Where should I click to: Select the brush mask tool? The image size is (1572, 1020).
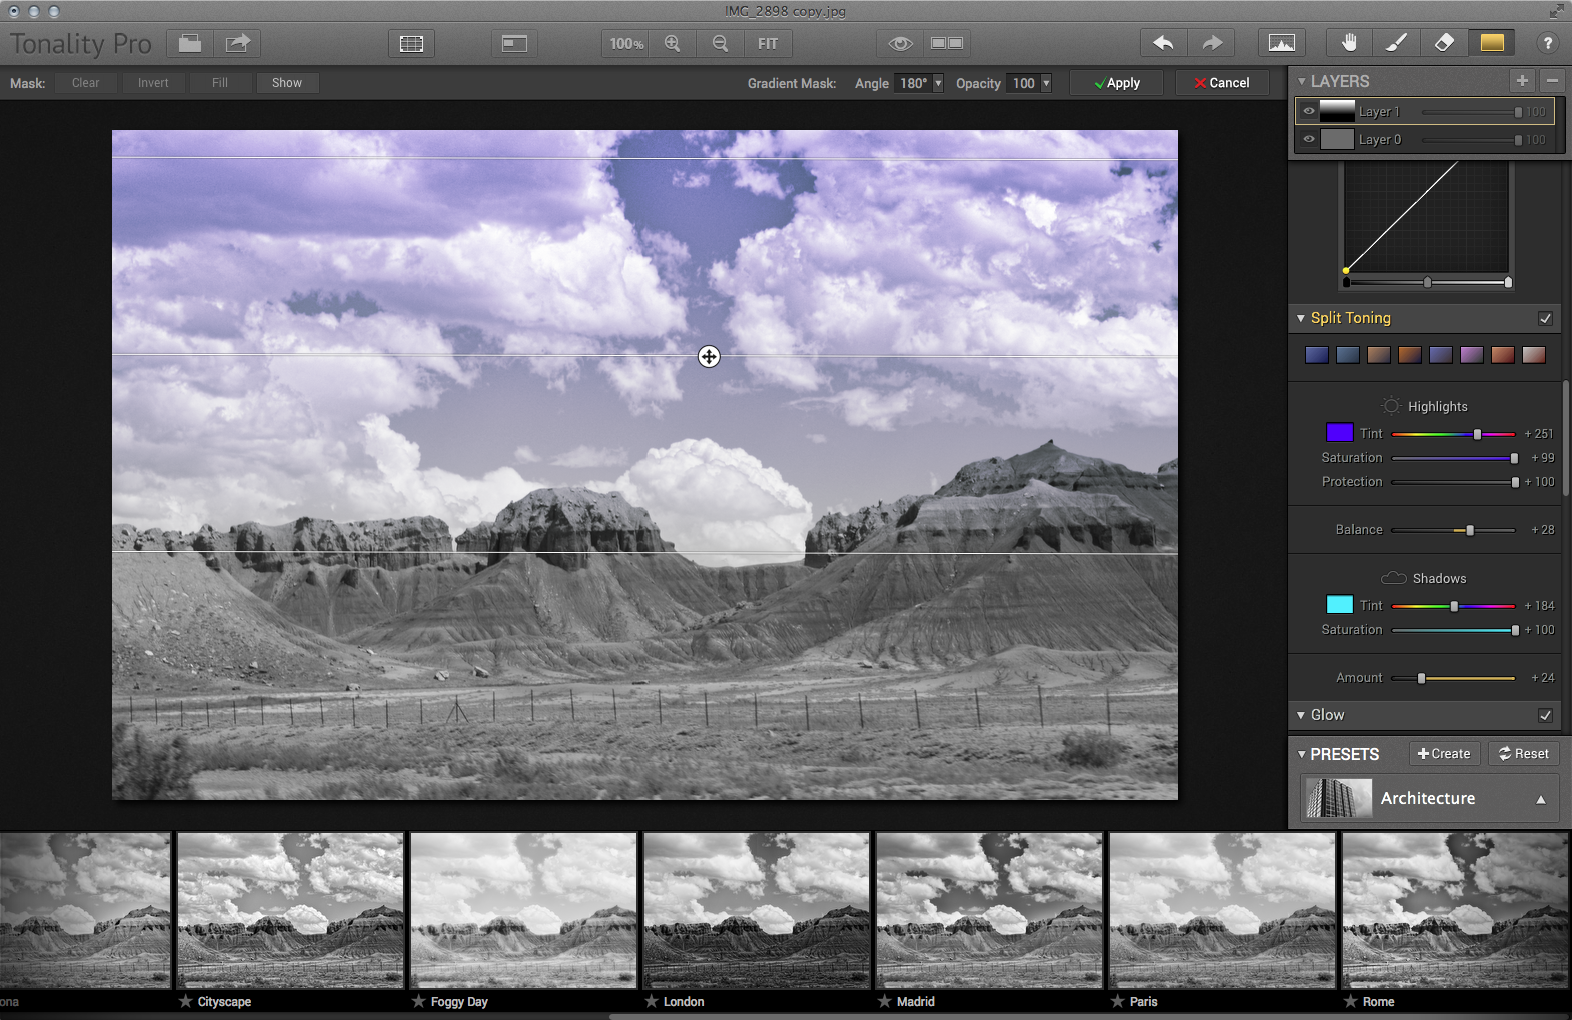tap(1397, 43)
